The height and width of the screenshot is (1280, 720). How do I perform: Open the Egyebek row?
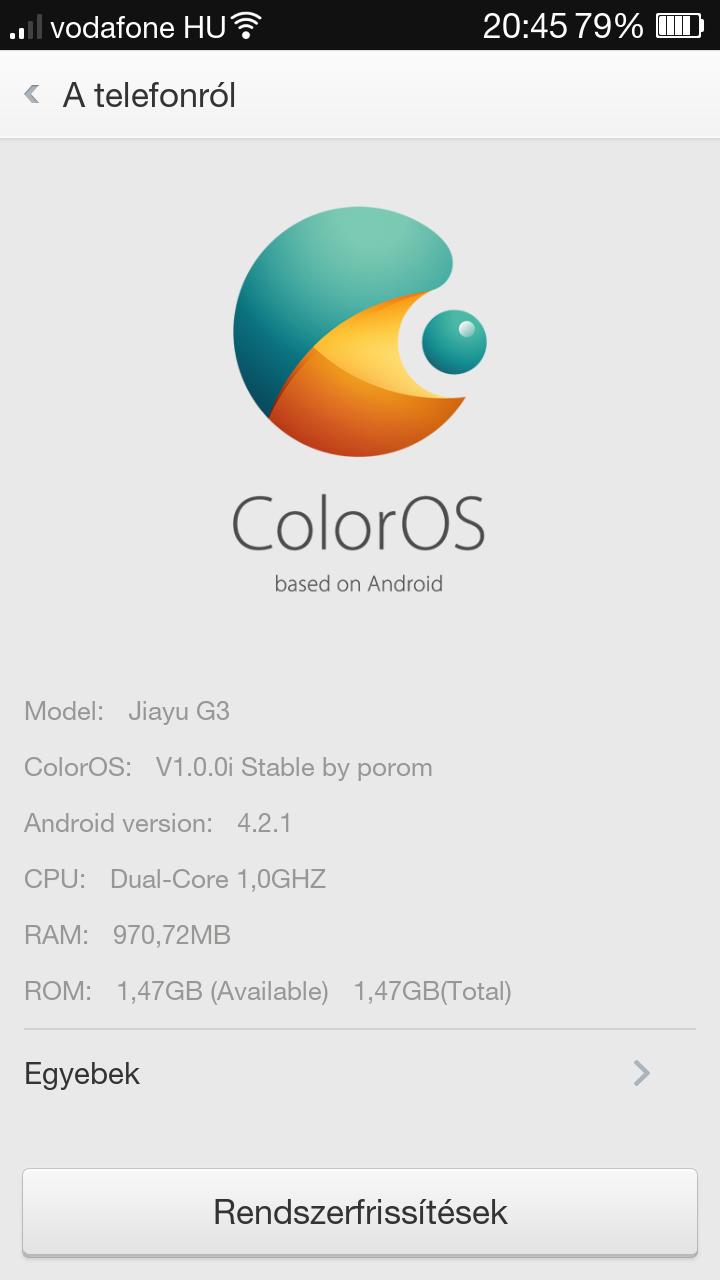[360, 1074]
